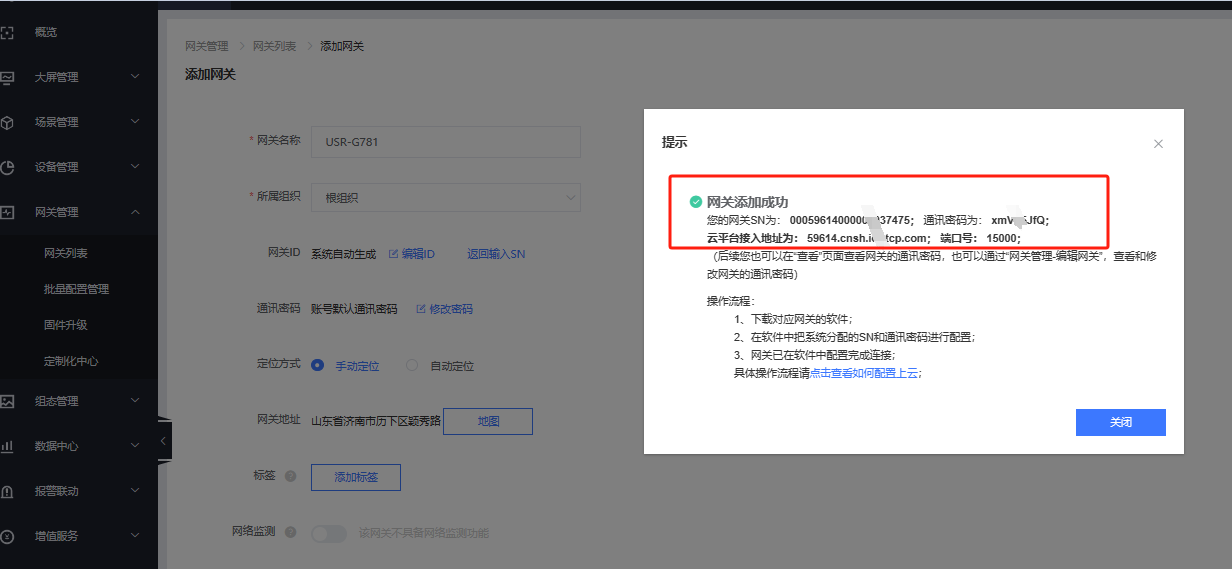This screenshot has height=569, width=1232.
Task: Click the 数据中心 bar chart icon
Action: point(7,446)
